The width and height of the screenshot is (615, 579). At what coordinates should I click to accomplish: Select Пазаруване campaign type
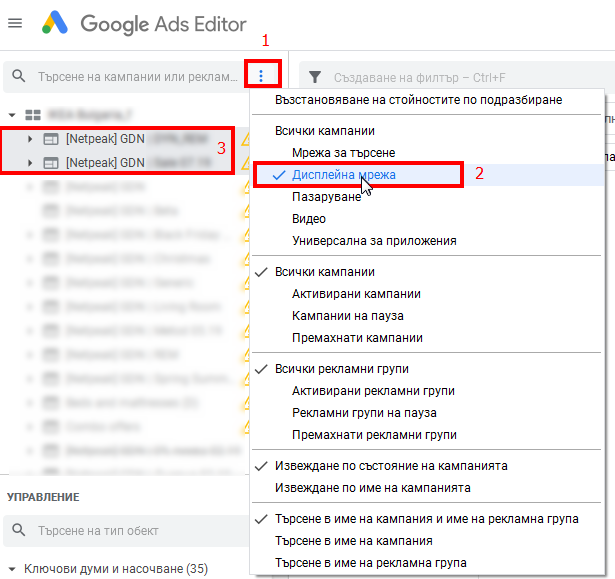pyautogui.click(x=326, y=197)
